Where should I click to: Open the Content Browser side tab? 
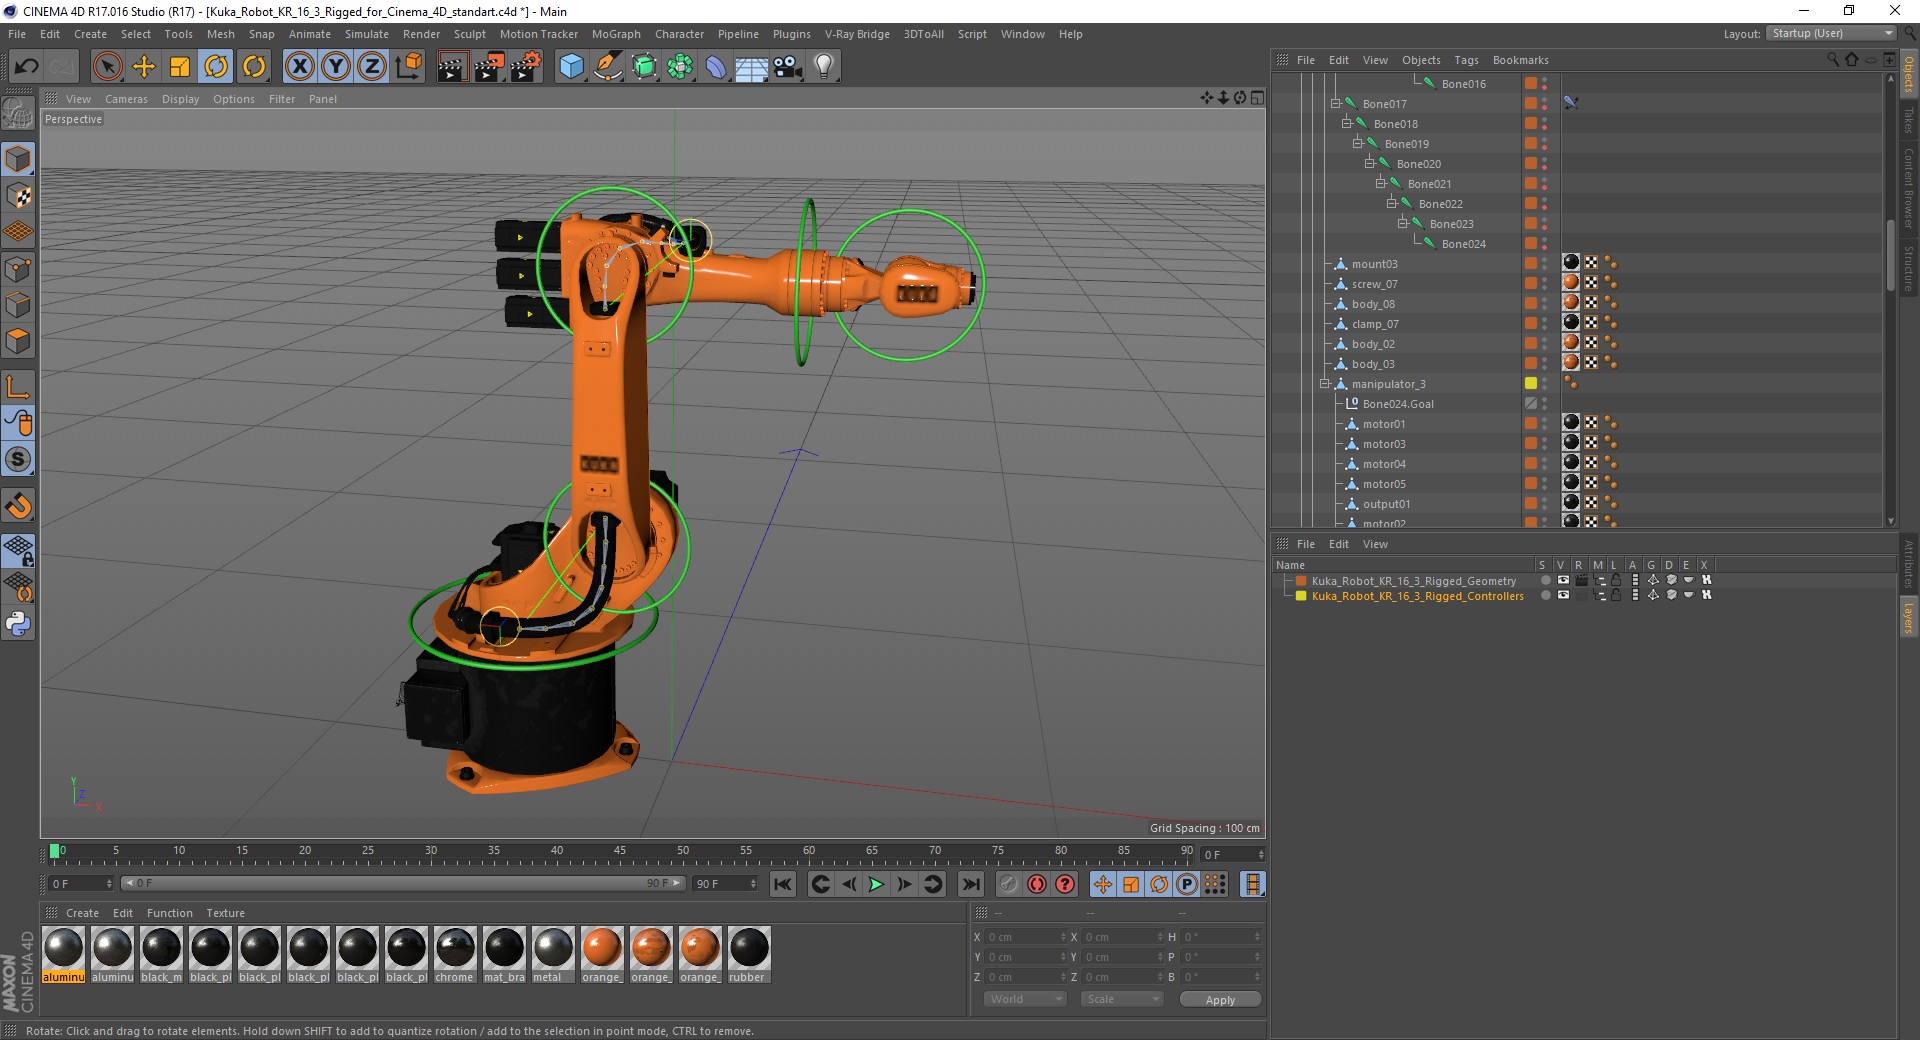(x=1908, y=188)
